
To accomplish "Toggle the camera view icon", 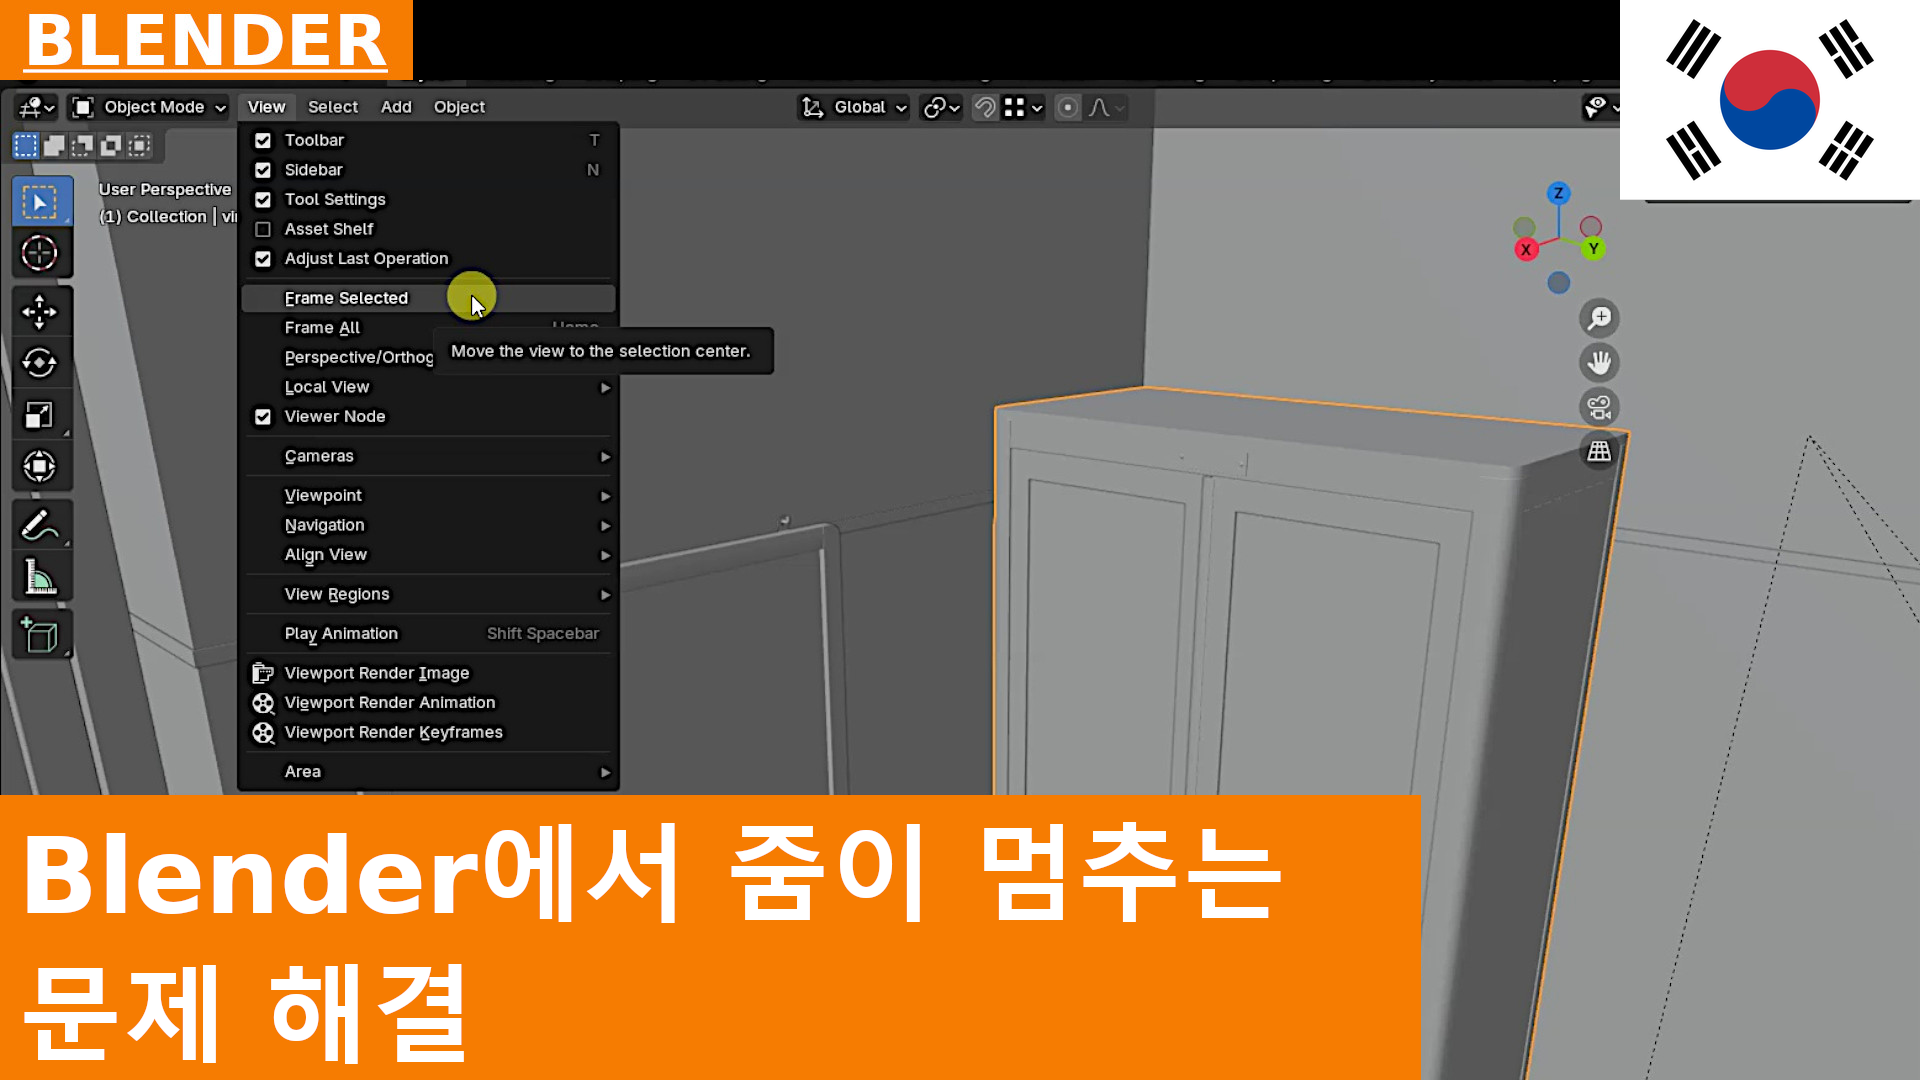I will pos(1599,407).
